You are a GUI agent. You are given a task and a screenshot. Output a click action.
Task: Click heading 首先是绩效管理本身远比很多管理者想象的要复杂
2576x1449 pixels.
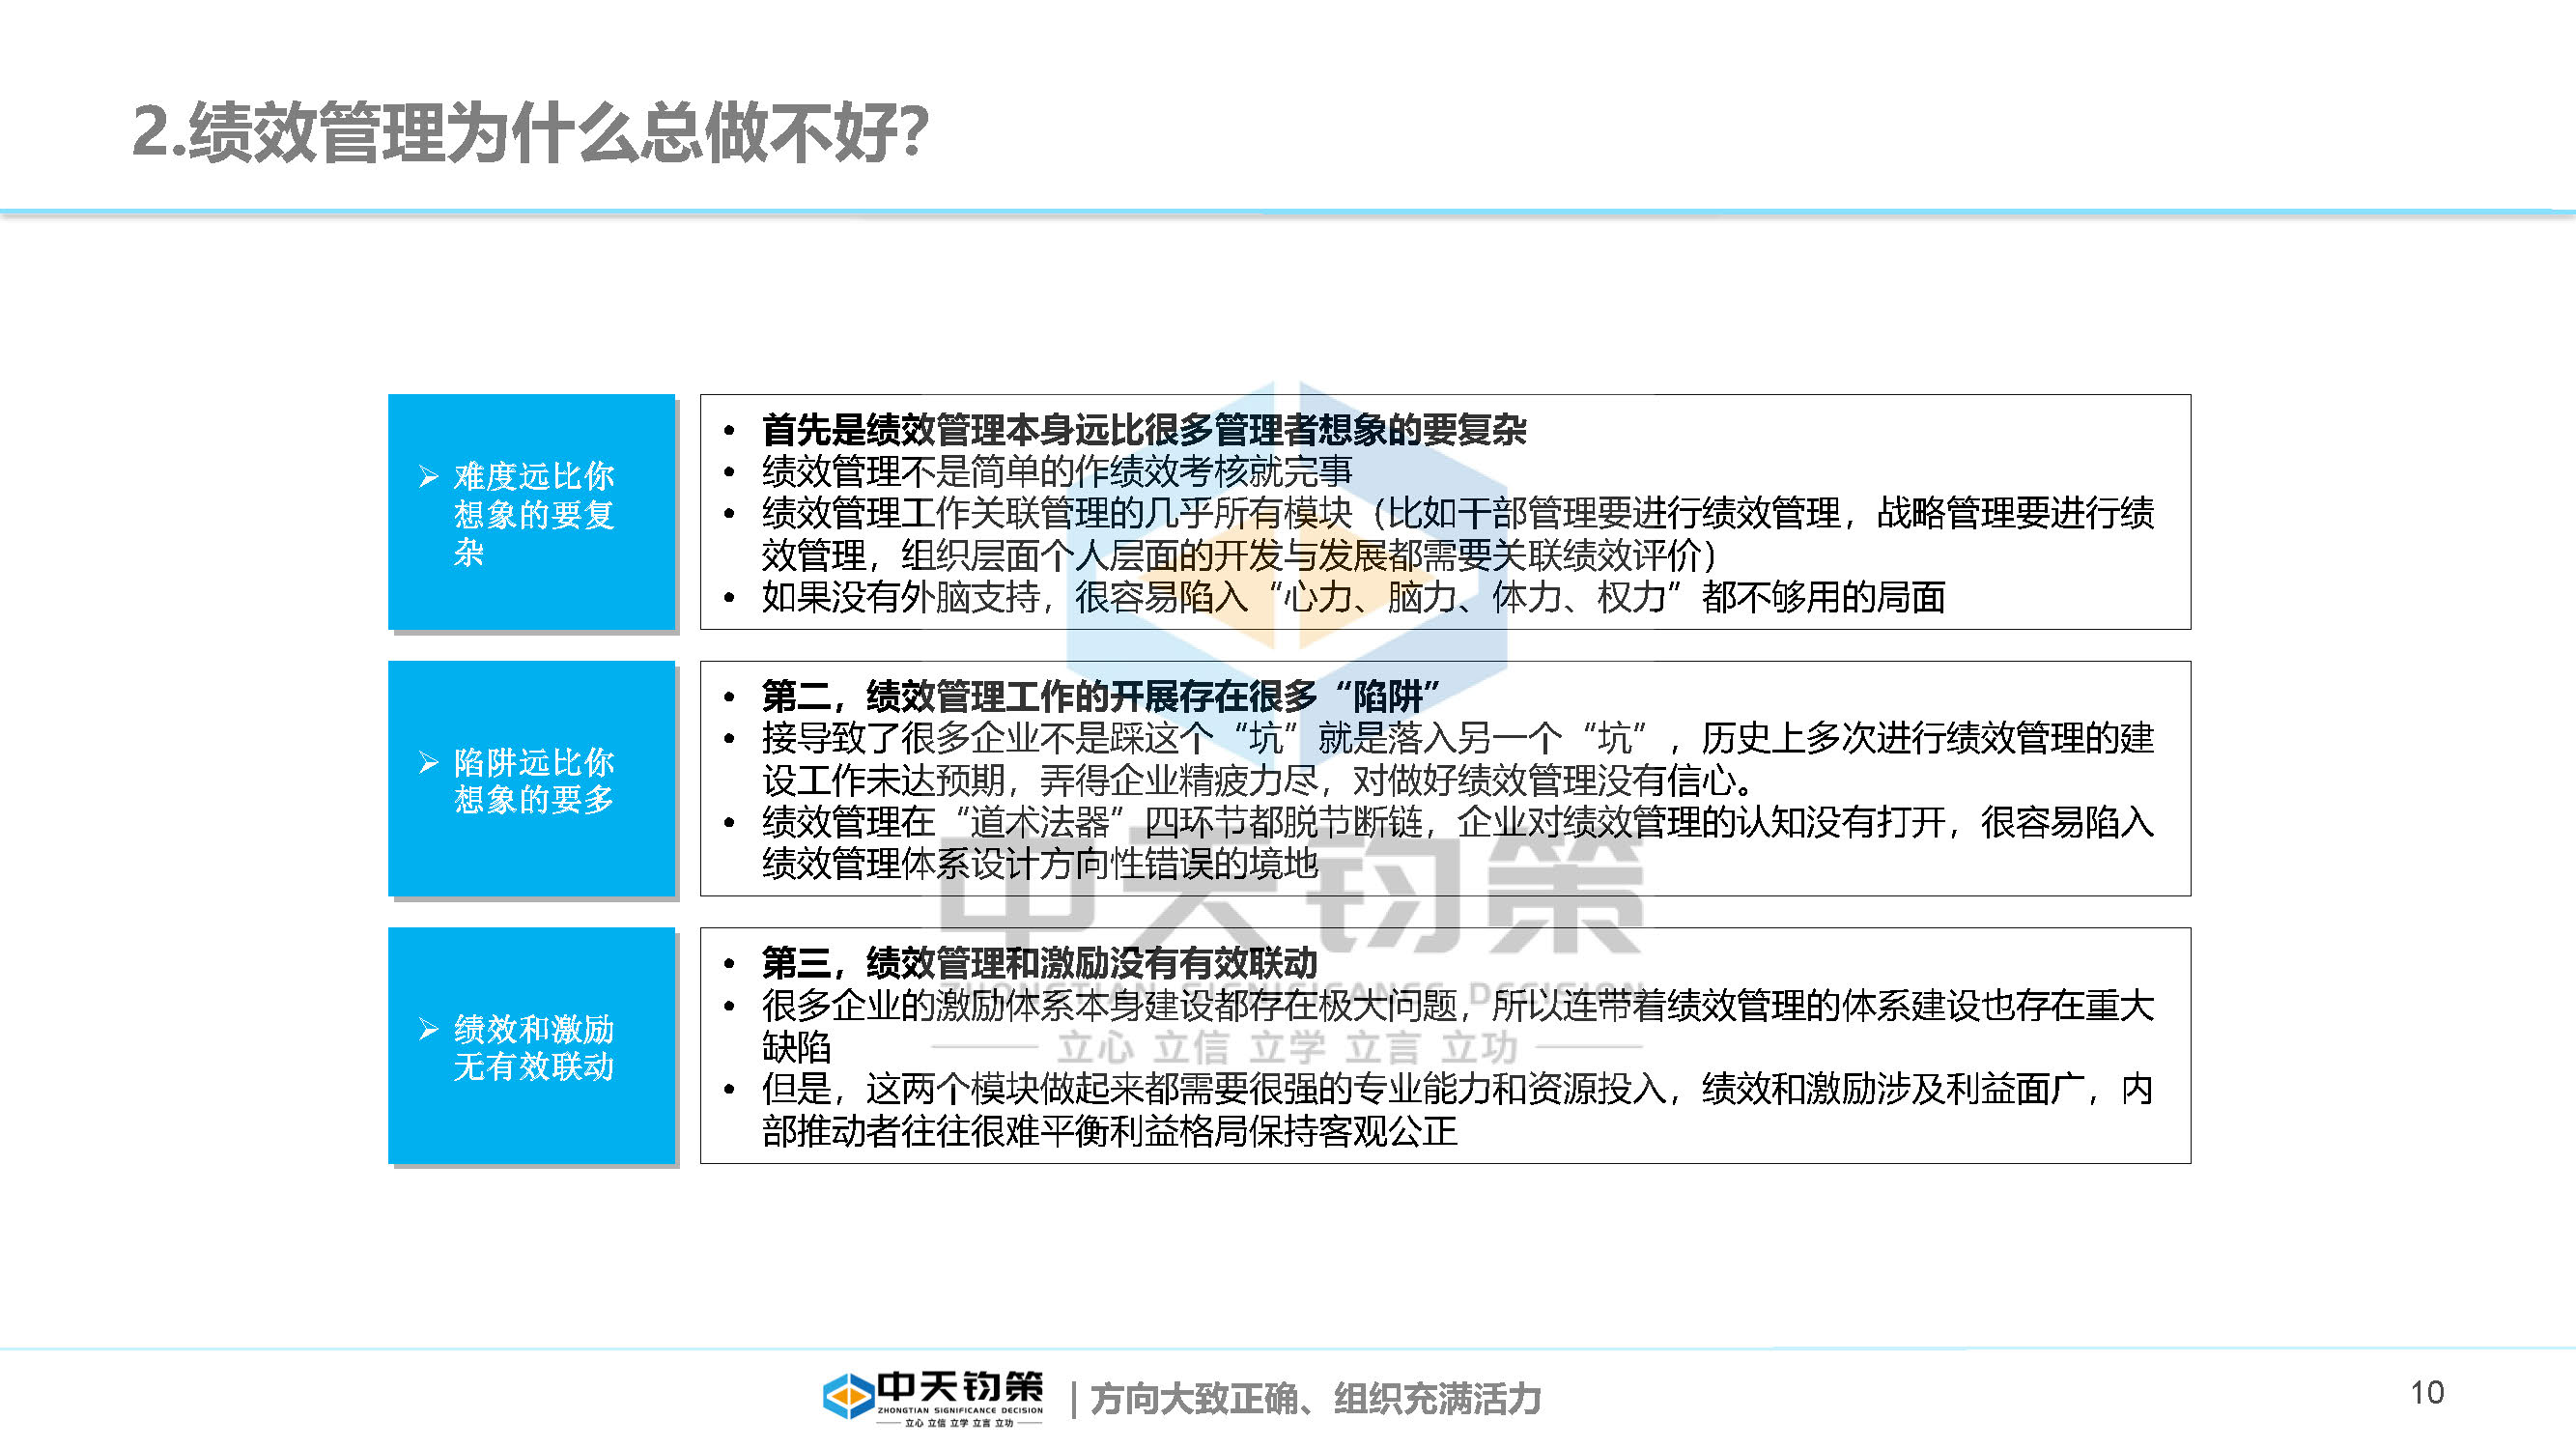point(1143,430)
